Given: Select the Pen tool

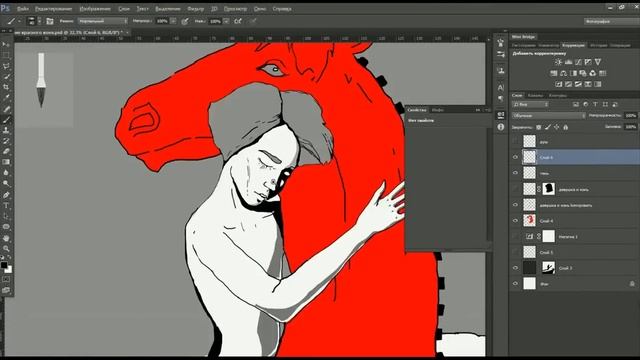Looking at the screenshot, I should [6, 195].
